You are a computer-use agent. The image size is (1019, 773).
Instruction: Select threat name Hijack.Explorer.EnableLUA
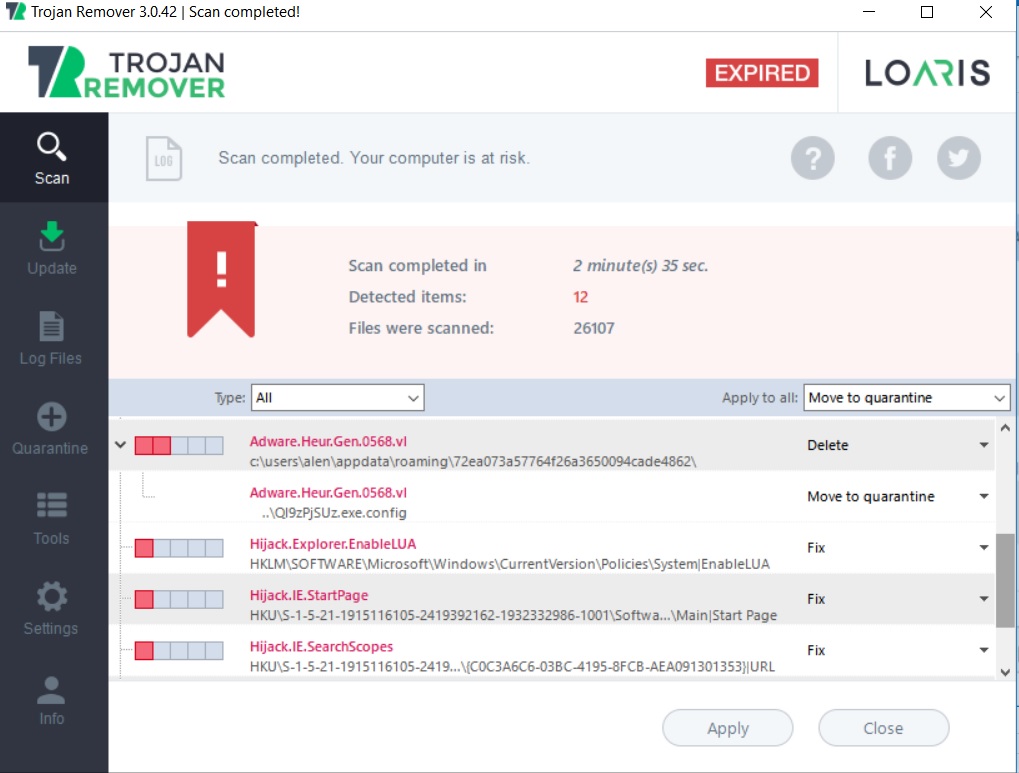[333, 544]
